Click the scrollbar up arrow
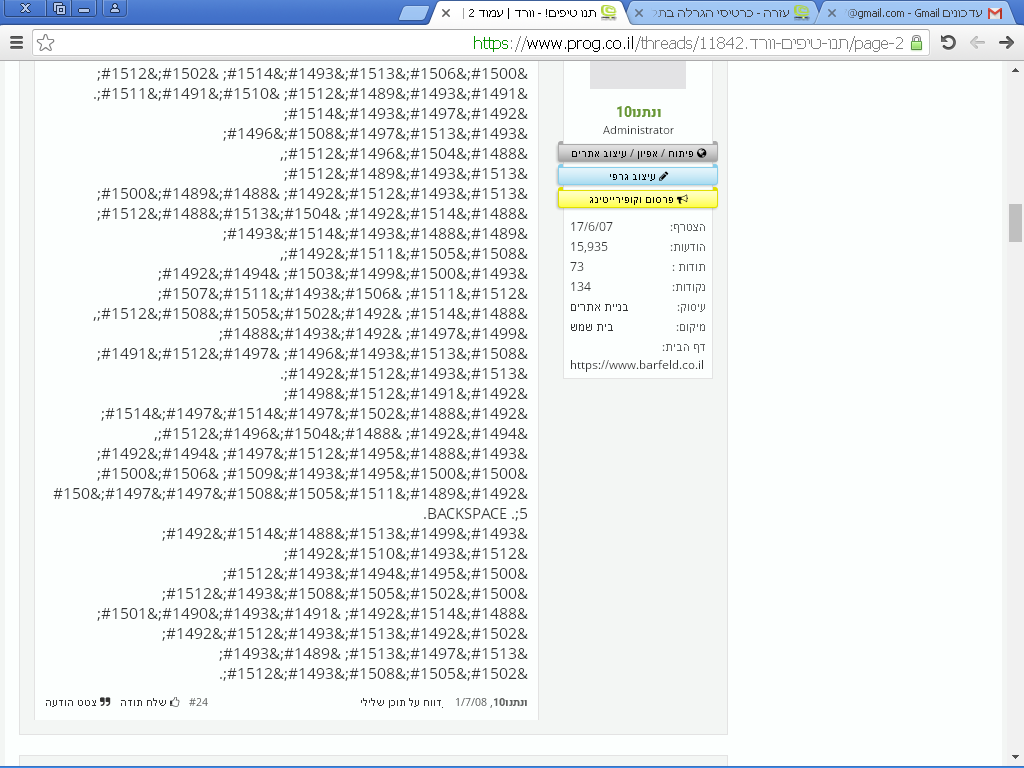The height and width of the screenshot is (768, 1024). tap(1015, 70)
